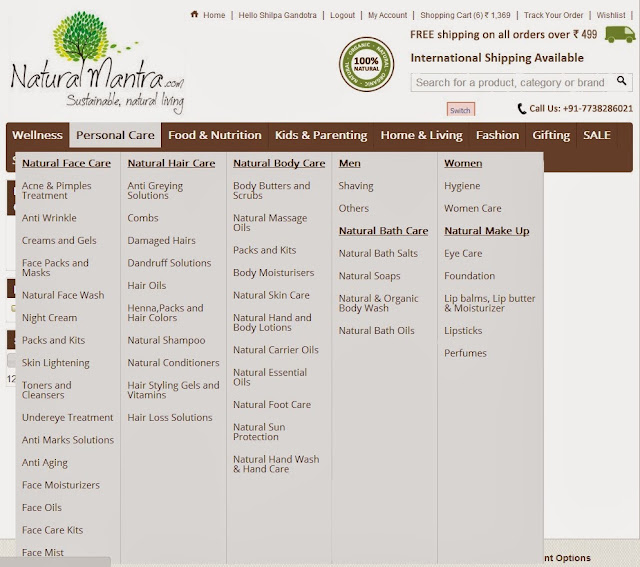Open the Home & Living menu
Screen dimensions: 640x567
pos(421,135)
